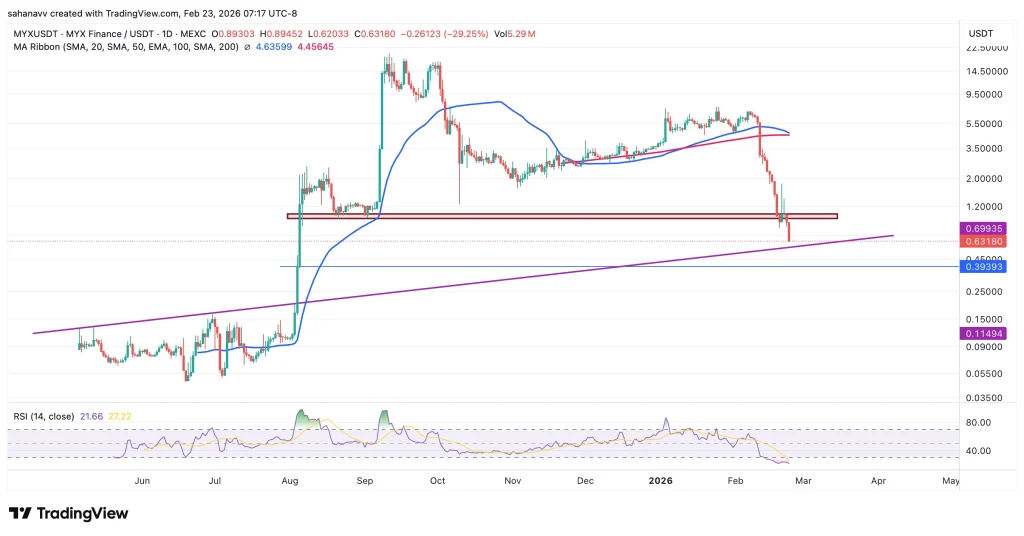The image size is (1024, 536).
Task: Click the 2026 label on time axis
Action: pyautogui.click(x=659, y=481)
